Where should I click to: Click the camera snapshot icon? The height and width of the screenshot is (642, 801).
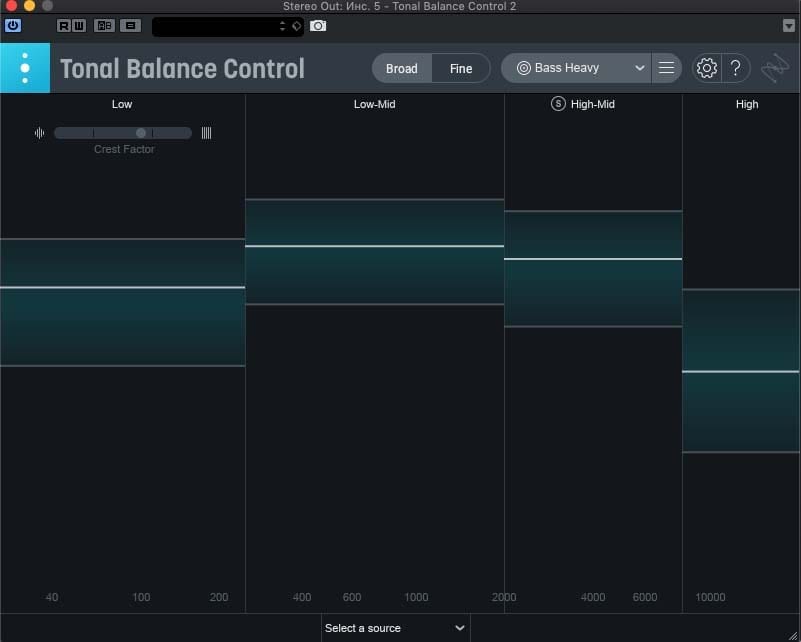(318, 26)
